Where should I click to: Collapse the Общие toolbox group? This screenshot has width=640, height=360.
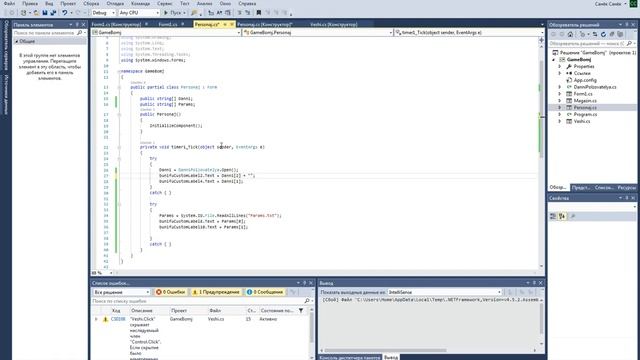17,41
